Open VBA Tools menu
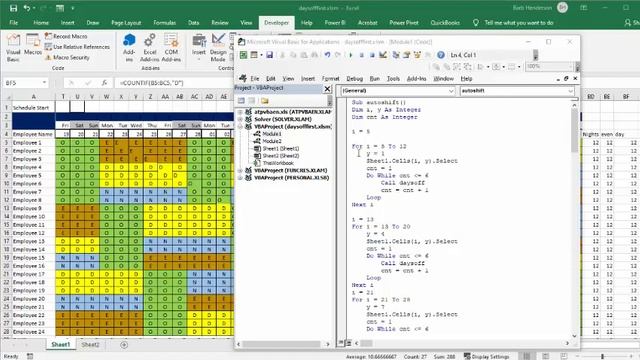Image resolution: width=640 pixels, height=360 pixels. click(x=393, y=78)
